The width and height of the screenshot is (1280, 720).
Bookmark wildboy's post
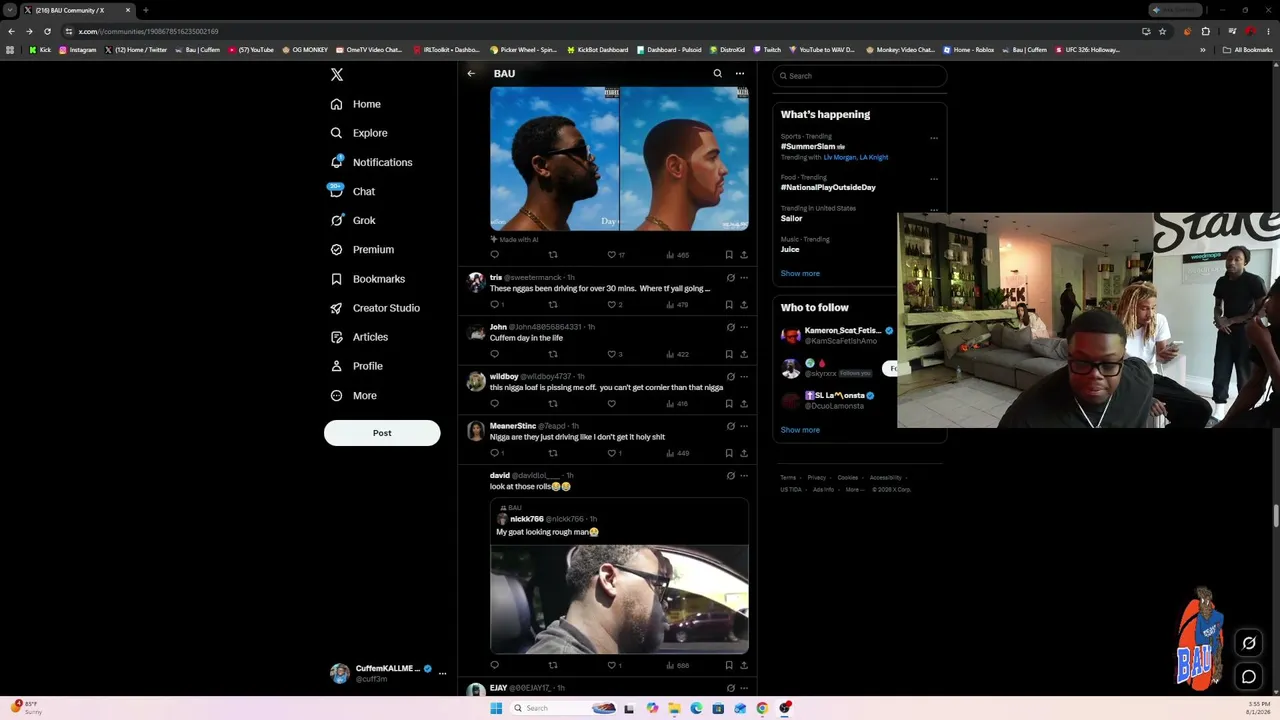point(729,404)
